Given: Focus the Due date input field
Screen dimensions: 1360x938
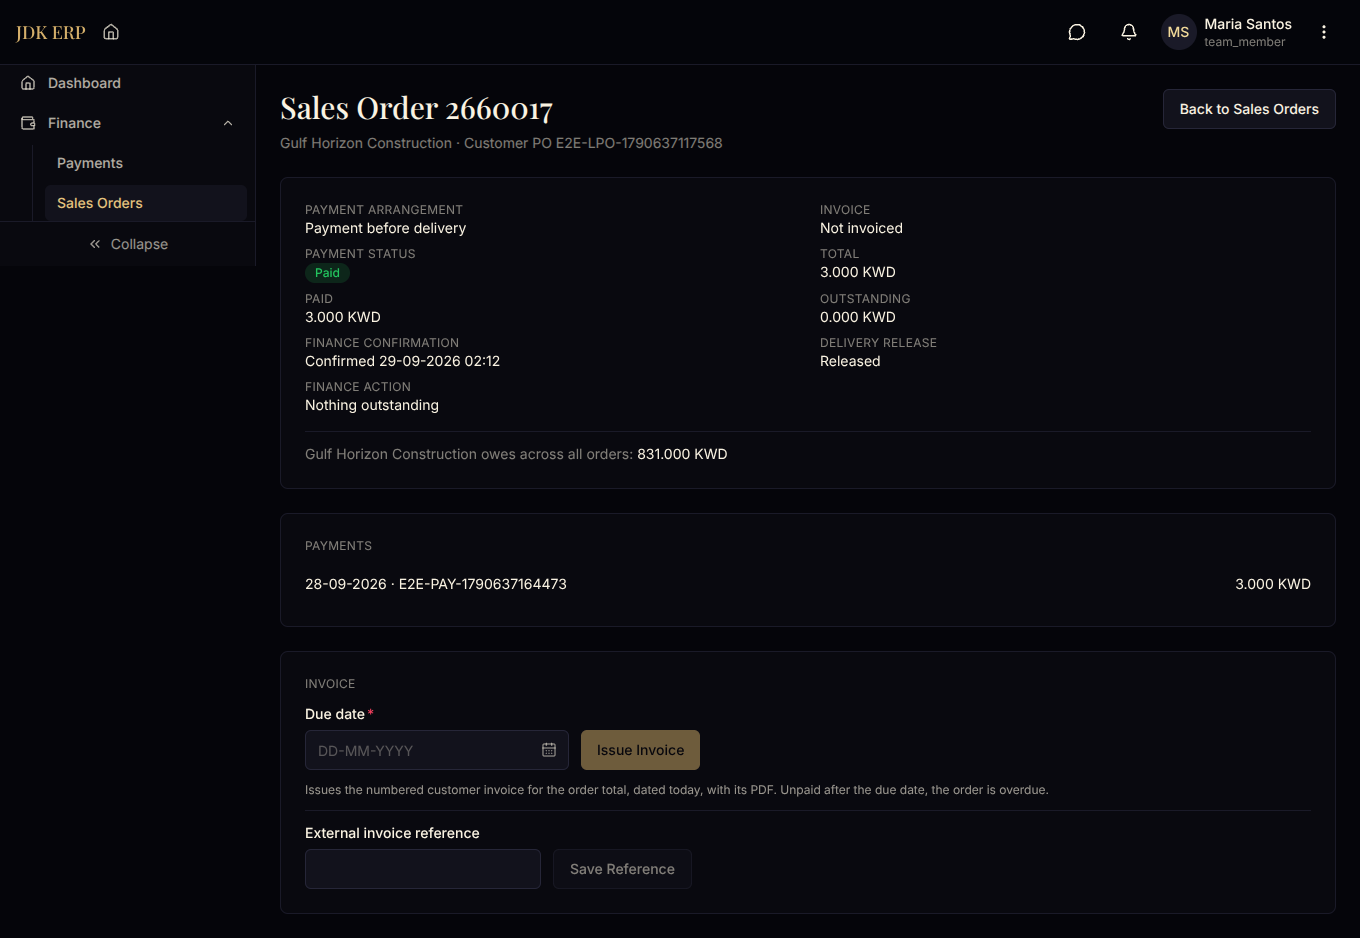Looking at the screenshot, I should (x=437, y=750).
